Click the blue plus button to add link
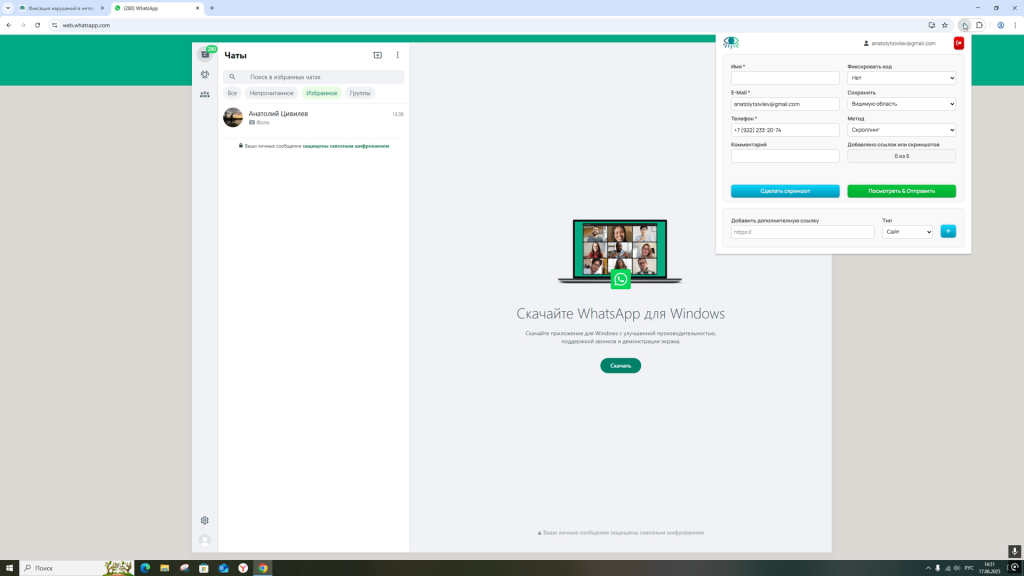The height and width of the screenshot is (576, 1024). coord(948,231)
